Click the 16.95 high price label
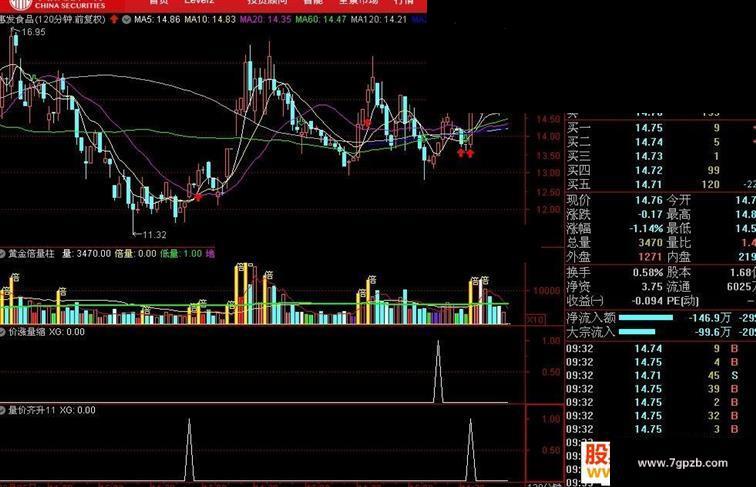The image size is (756, 487). point(33,32)
